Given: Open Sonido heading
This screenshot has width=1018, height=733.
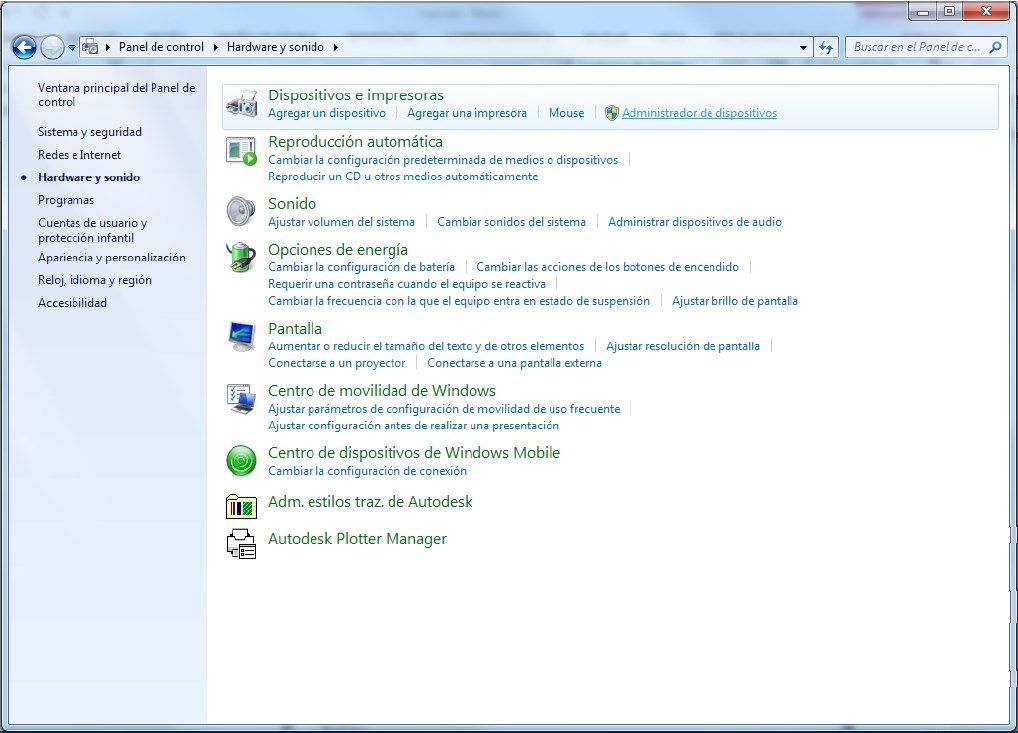Looking at the screenshot, I should point(292,204).
